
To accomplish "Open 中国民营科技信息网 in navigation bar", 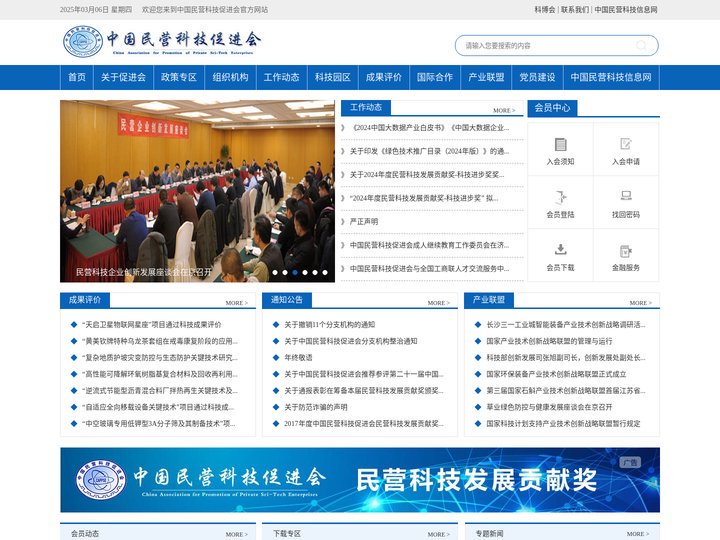I will [611, 77].
